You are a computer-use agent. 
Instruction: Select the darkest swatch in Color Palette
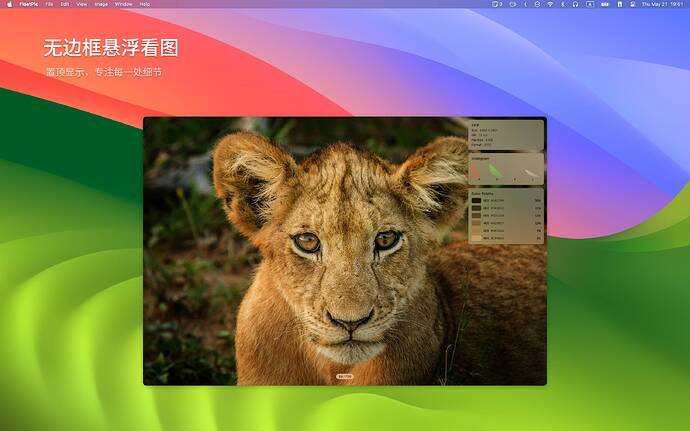(477, 200)
